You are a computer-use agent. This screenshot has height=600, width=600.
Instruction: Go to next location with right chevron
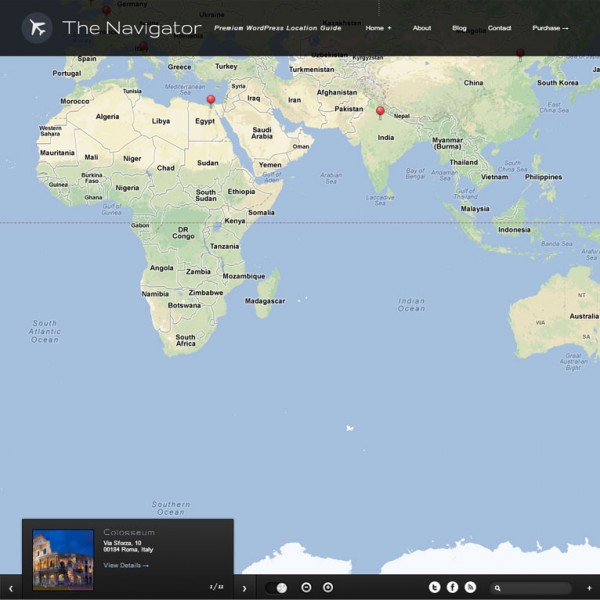[245, 588]
